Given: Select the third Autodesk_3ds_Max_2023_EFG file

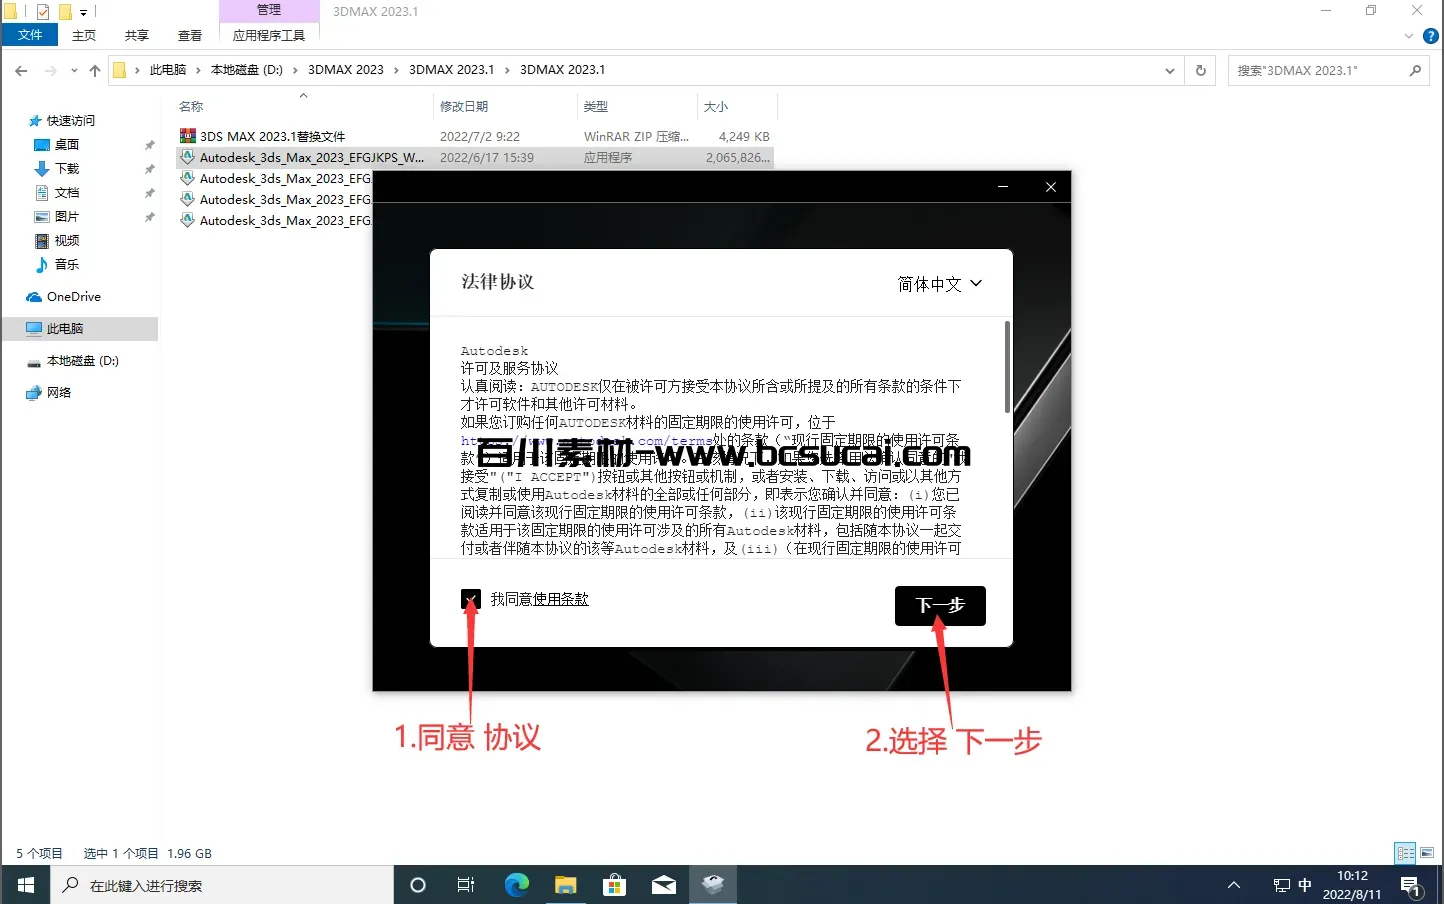Looking at the screenshot, I should coord(275,199).
